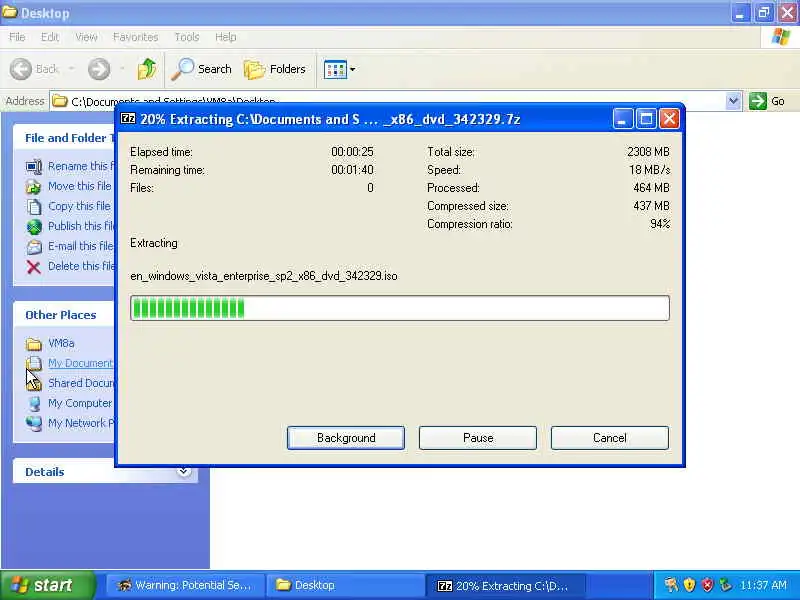The width and height of the screenshot is (800, 600).
Task: Click the Publish this file globe icon
Action: (34, 227)
